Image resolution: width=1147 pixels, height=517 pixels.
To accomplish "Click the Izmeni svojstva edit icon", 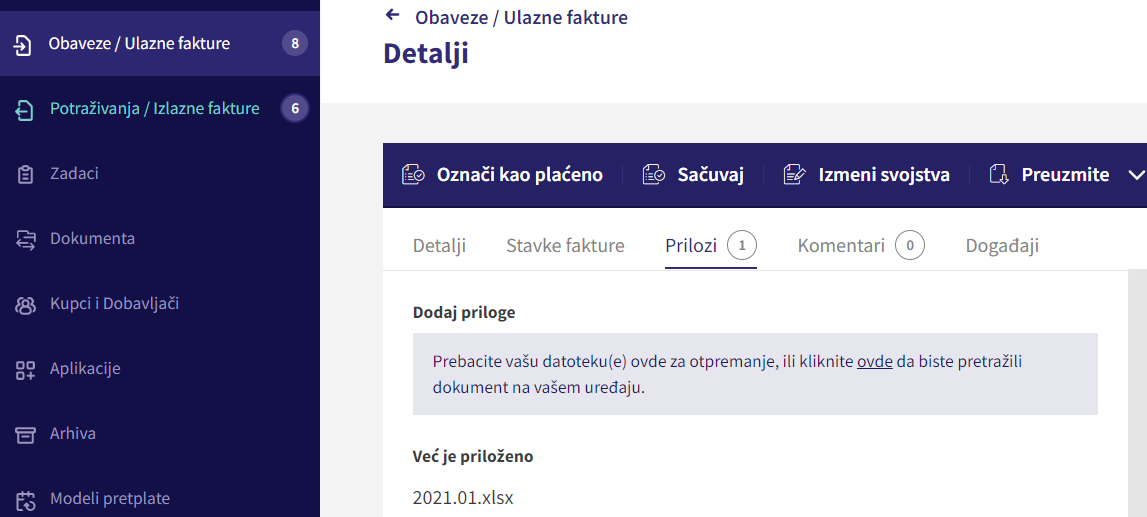I will [x=794, y=176].
